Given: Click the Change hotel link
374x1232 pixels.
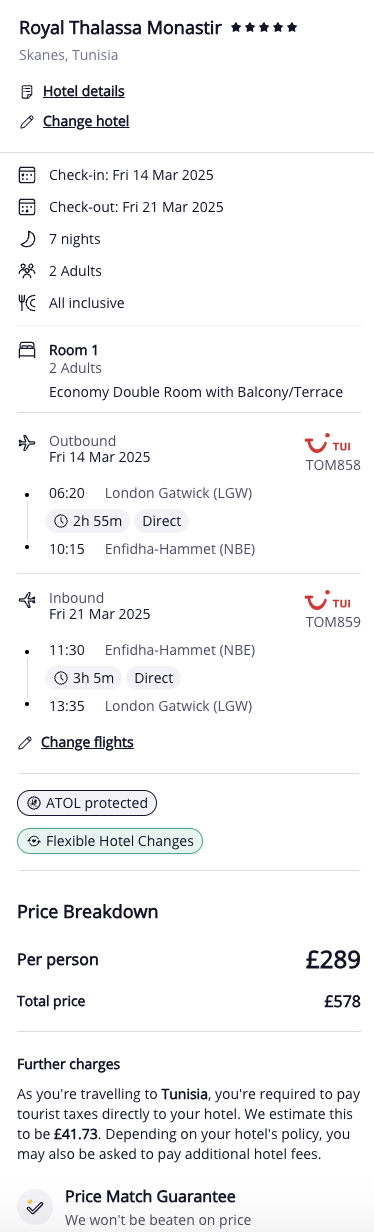Looking at the screenshot, I should [86, 121].
